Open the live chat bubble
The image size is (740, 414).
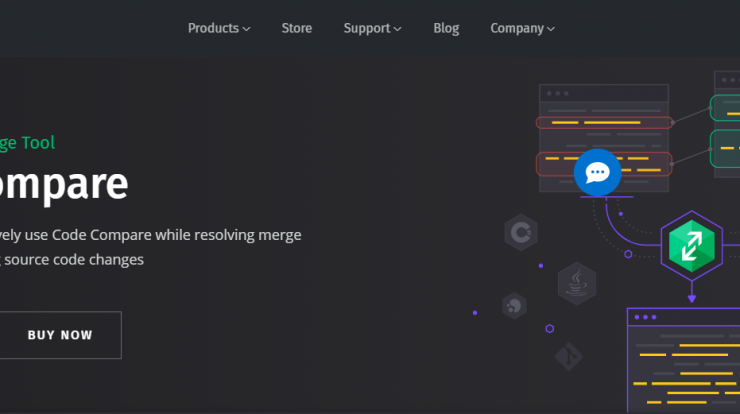click(597, 172)
